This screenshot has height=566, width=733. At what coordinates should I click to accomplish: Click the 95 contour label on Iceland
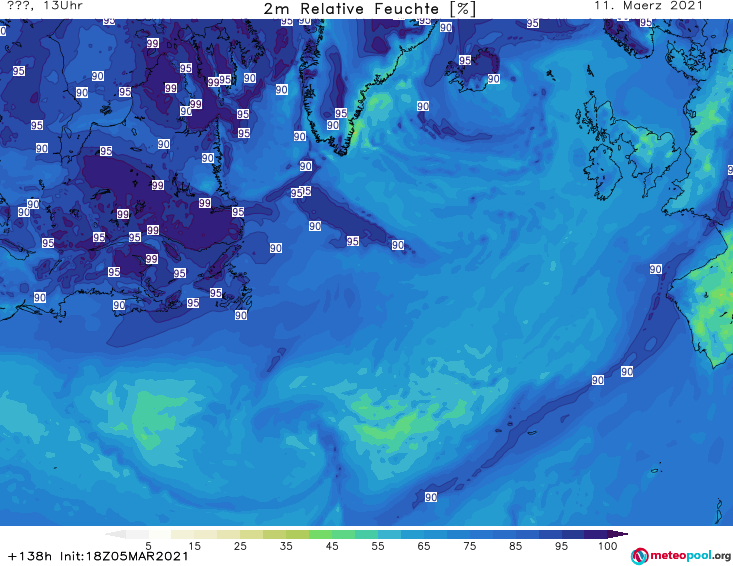[x=464, y=60]
